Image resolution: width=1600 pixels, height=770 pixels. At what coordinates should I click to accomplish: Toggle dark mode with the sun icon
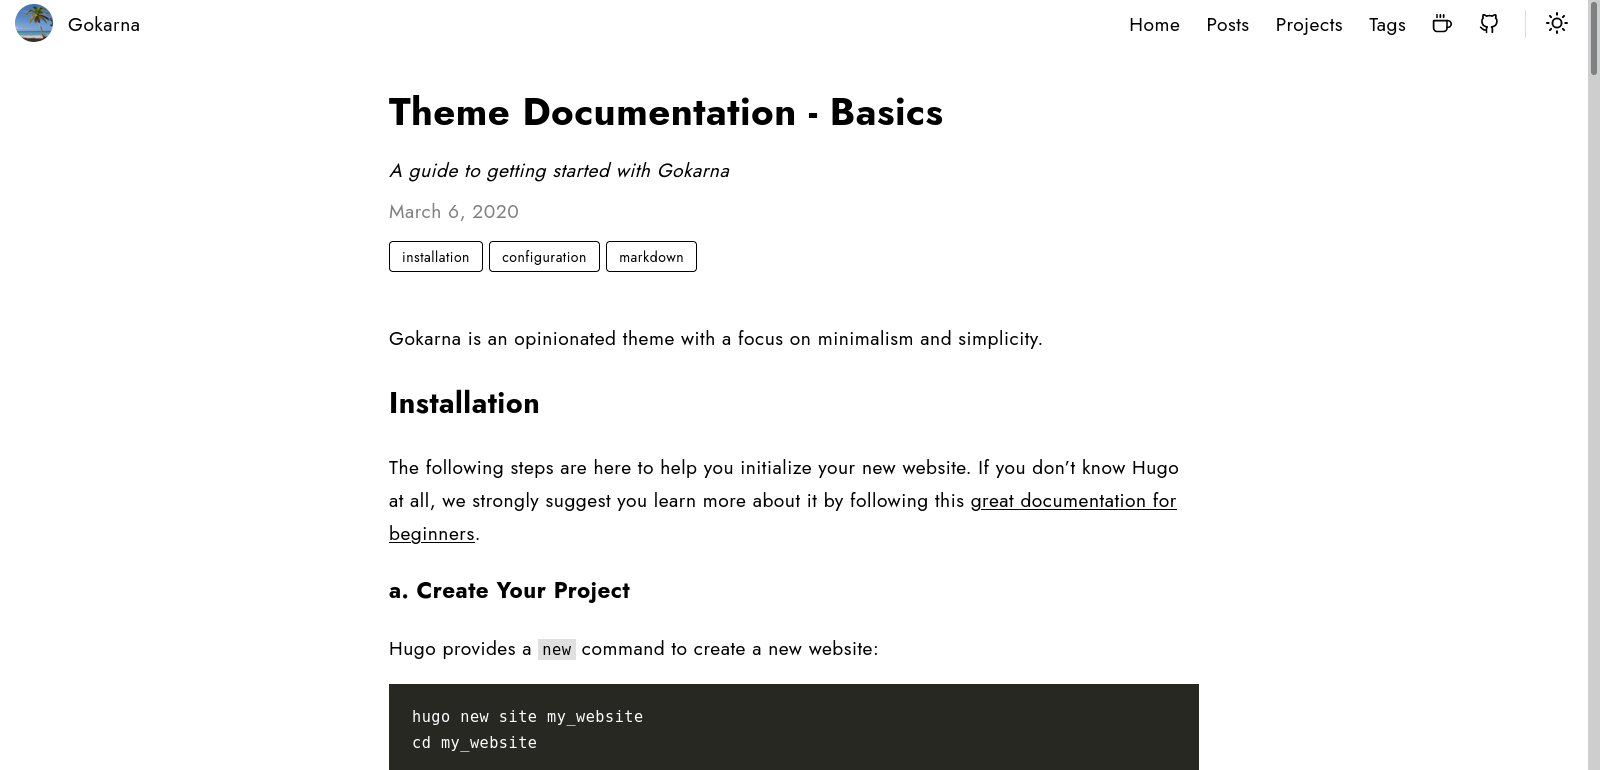pyautogui.click(x=1556, y=24)
